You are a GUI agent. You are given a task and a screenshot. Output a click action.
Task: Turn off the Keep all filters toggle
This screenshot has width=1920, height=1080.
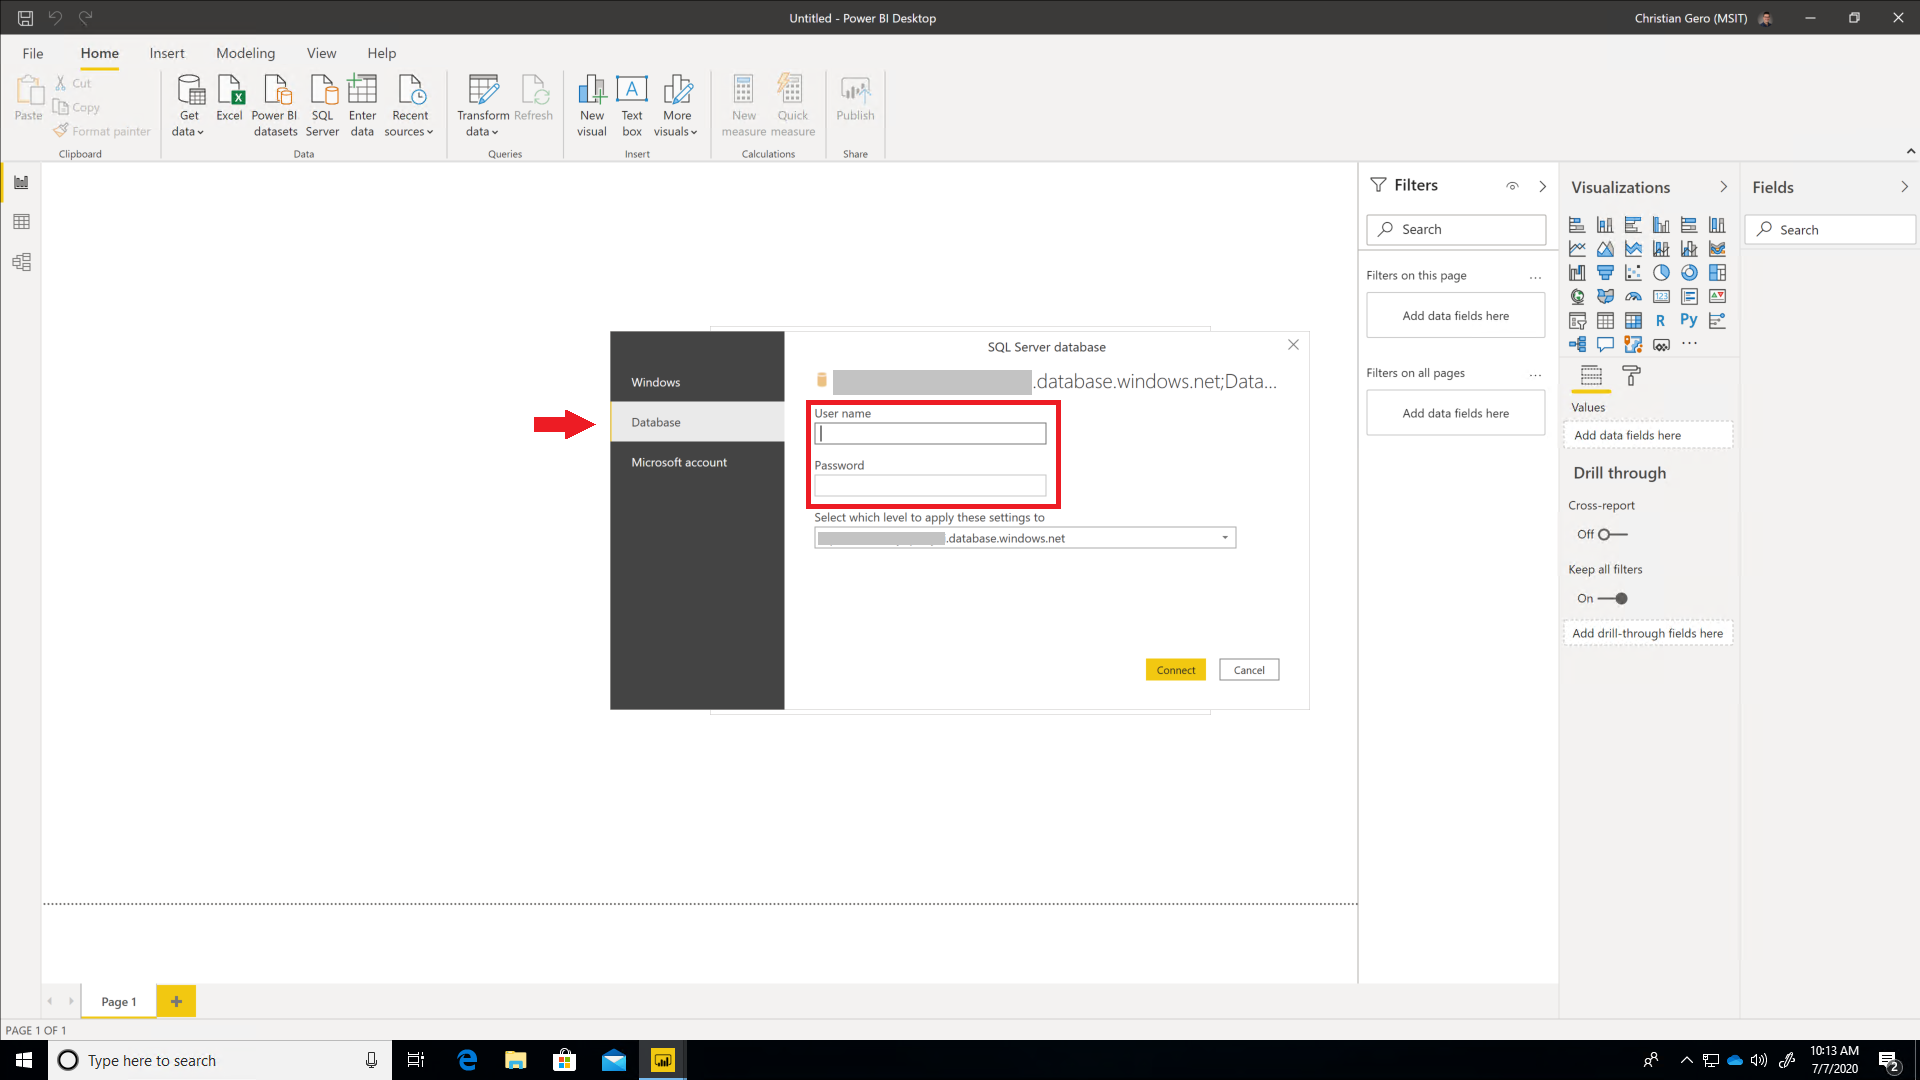pos(1613,598)
